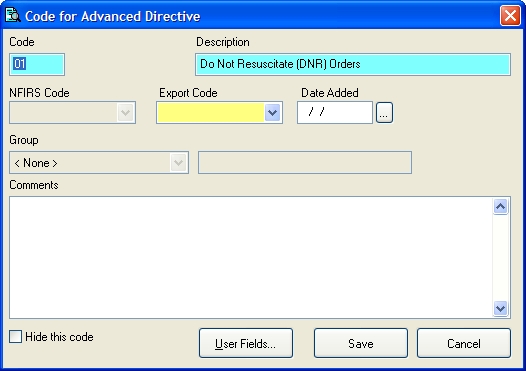
Task: Open the NFIRS Code dropdown arrow
Action: [x=126, y=112]
